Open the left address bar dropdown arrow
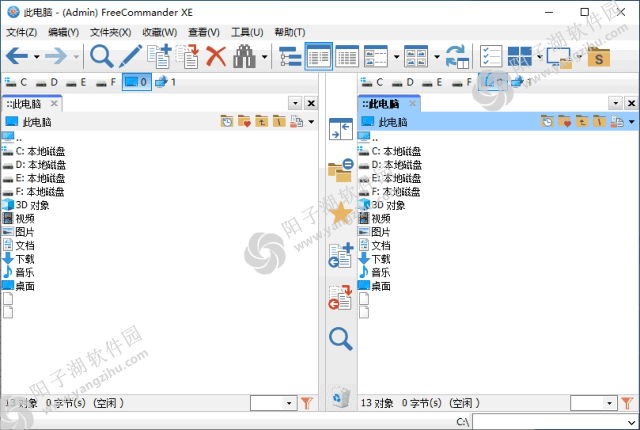This screenshot has width=640, height=430. (x=311, y=122)
